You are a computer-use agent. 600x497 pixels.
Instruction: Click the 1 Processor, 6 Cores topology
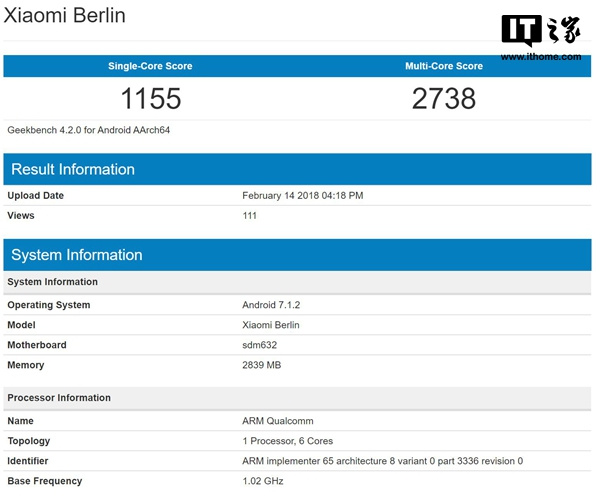[287, 441]
